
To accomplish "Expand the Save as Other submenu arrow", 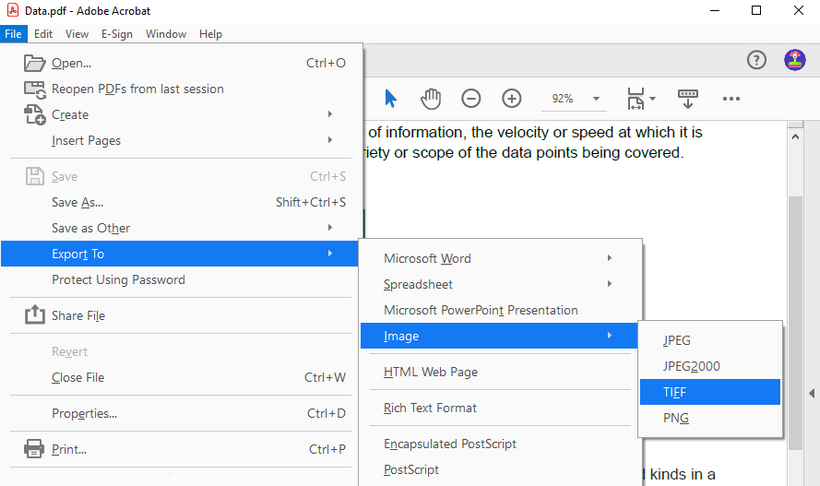I will (x=330, y=228).
